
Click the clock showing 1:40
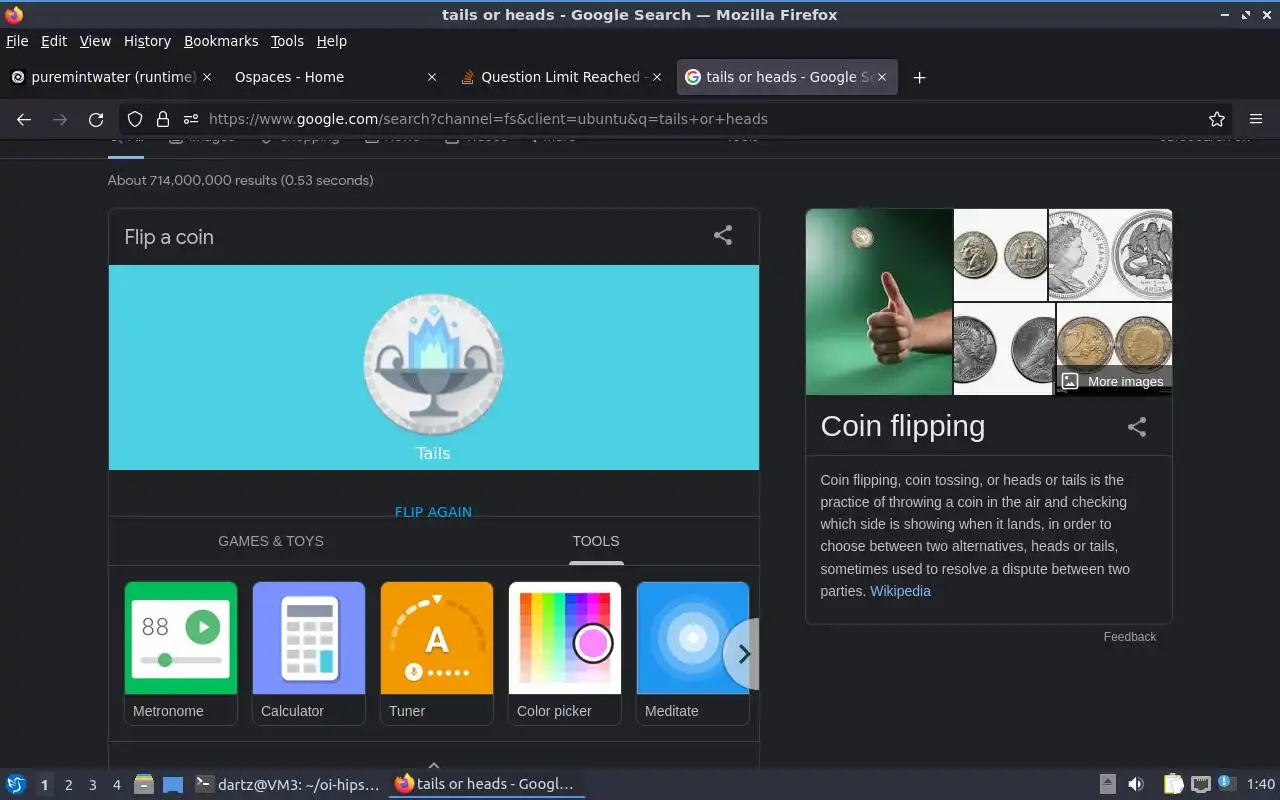click(x=1261, y=784)
